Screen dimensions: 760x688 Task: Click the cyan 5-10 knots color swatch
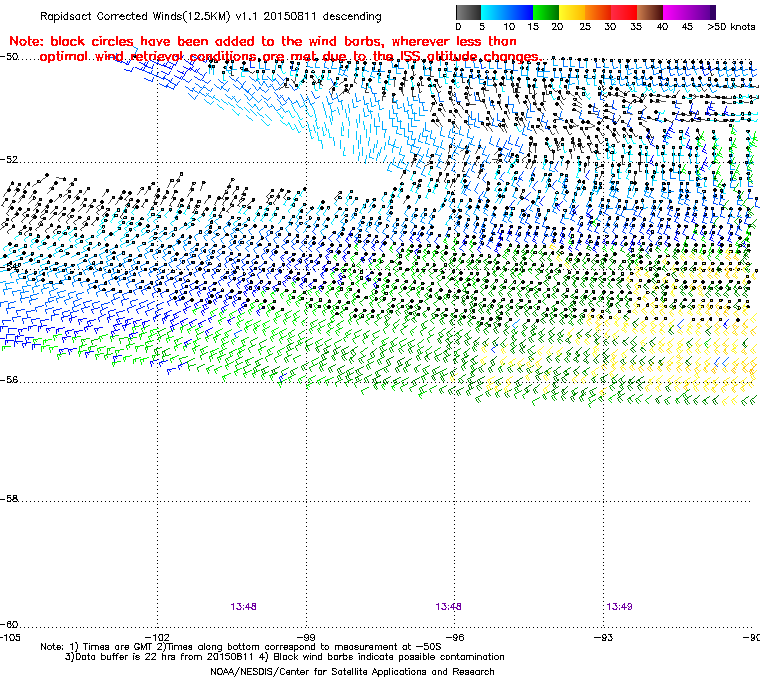pos(494,12)
